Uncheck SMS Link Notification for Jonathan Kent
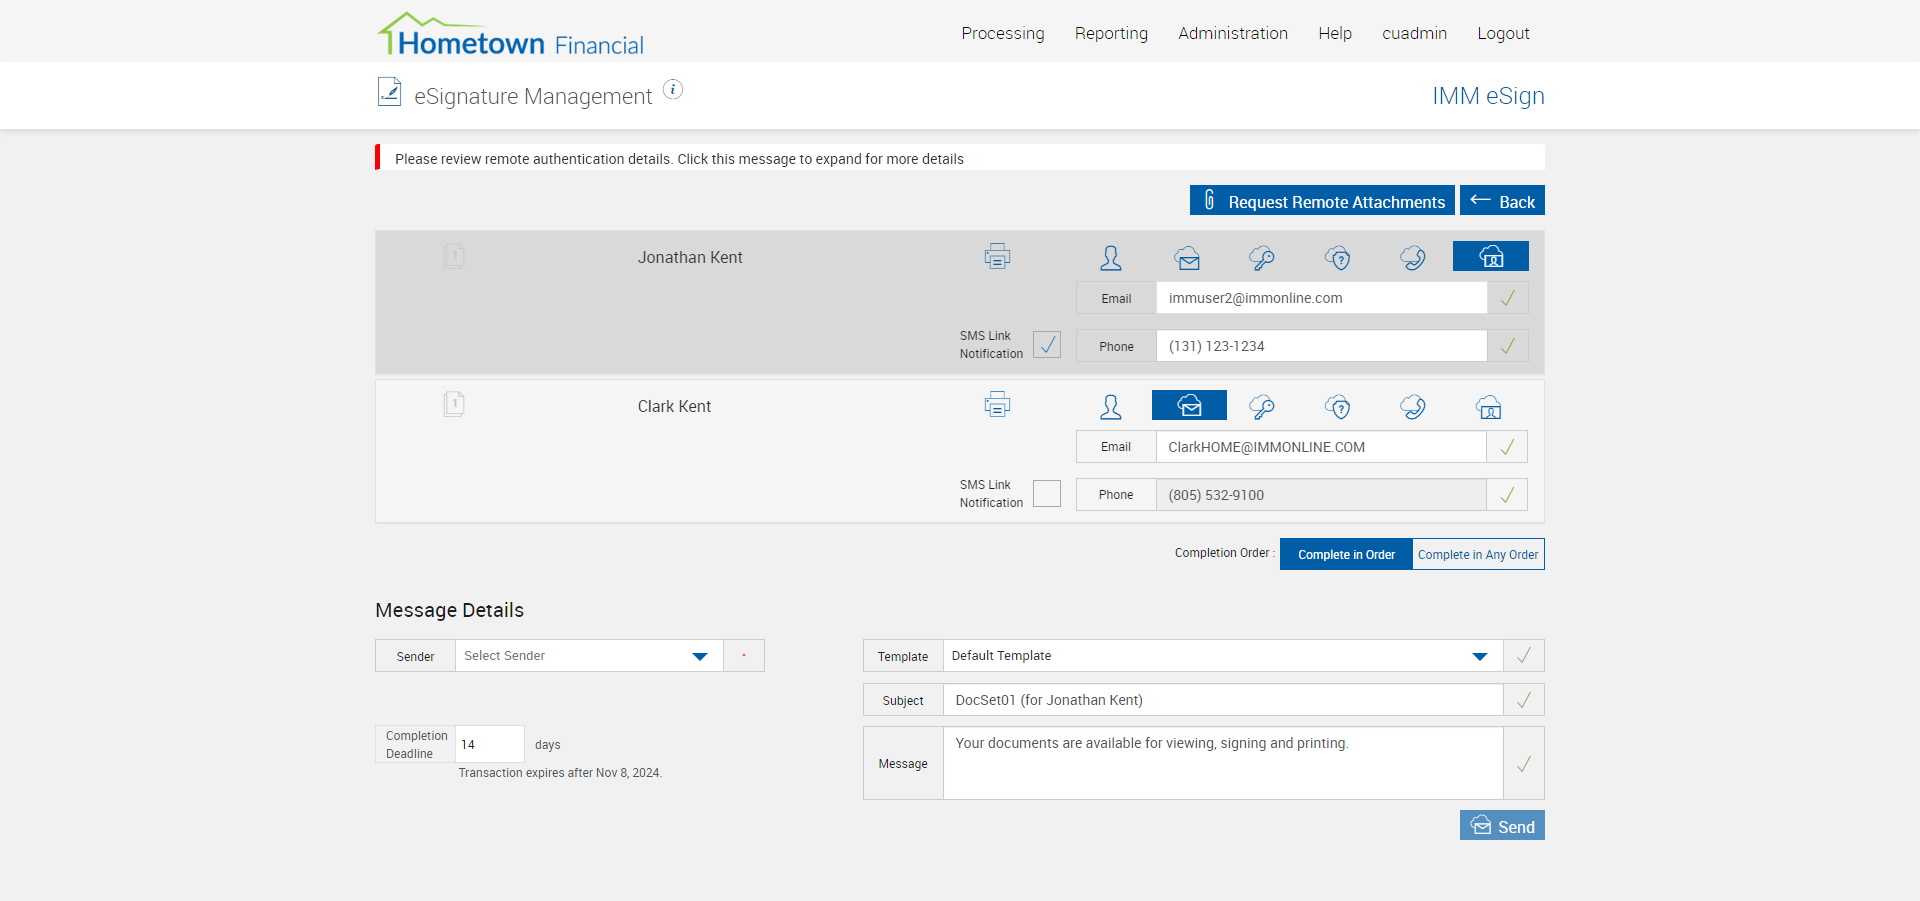1920x901 pixels. (x=1047, y=345)
